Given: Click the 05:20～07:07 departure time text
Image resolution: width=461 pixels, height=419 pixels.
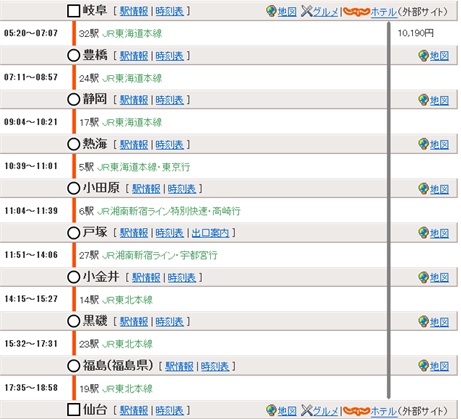Looking at the screenshot, I should 31,33.
